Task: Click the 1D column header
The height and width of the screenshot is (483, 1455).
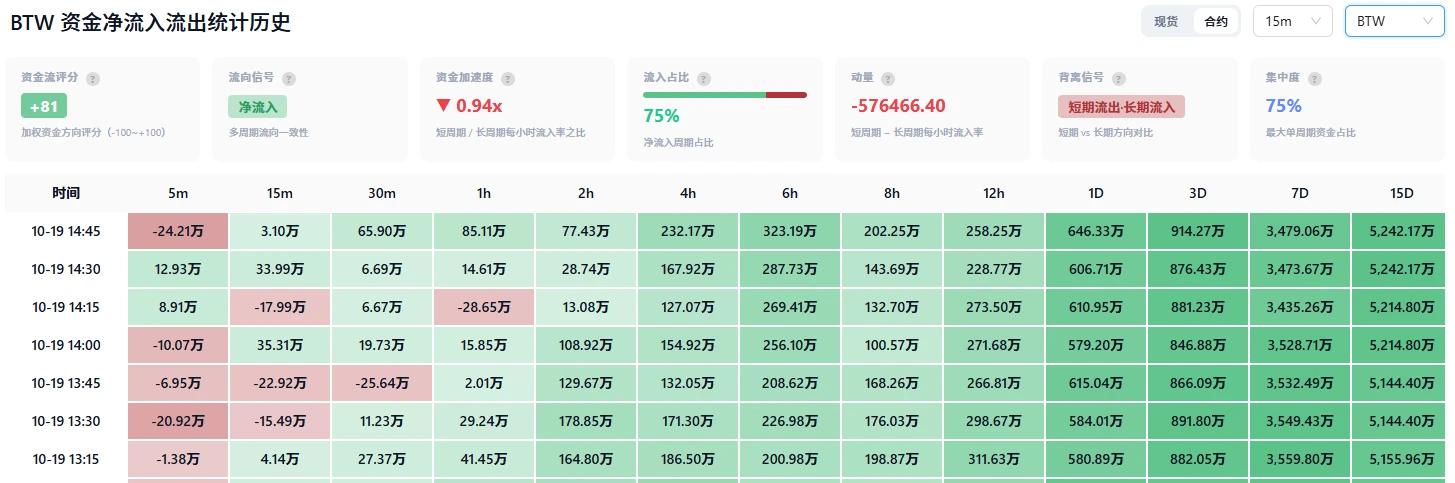Action: click(x=1096, y=193)
